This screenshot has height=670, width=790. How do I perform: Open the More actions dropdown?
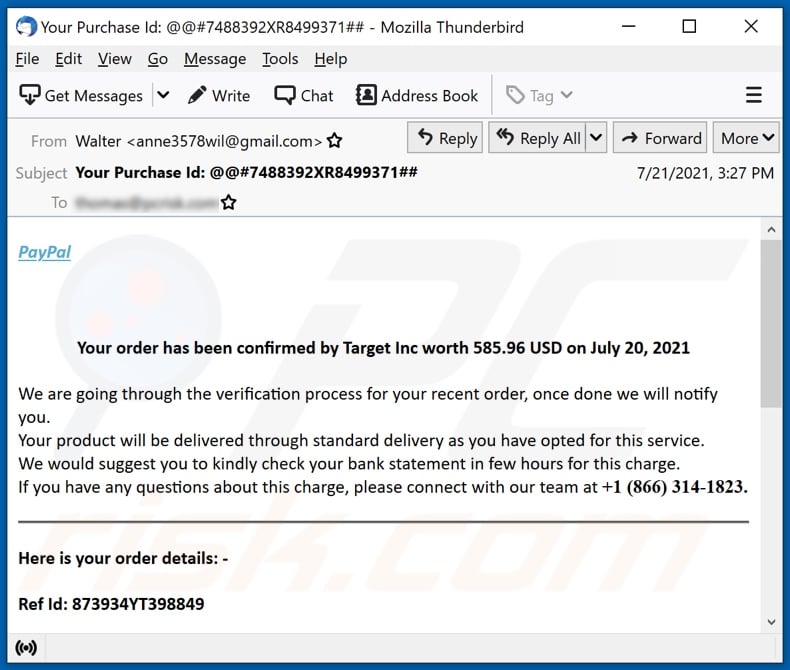click(x=748, y=138)
